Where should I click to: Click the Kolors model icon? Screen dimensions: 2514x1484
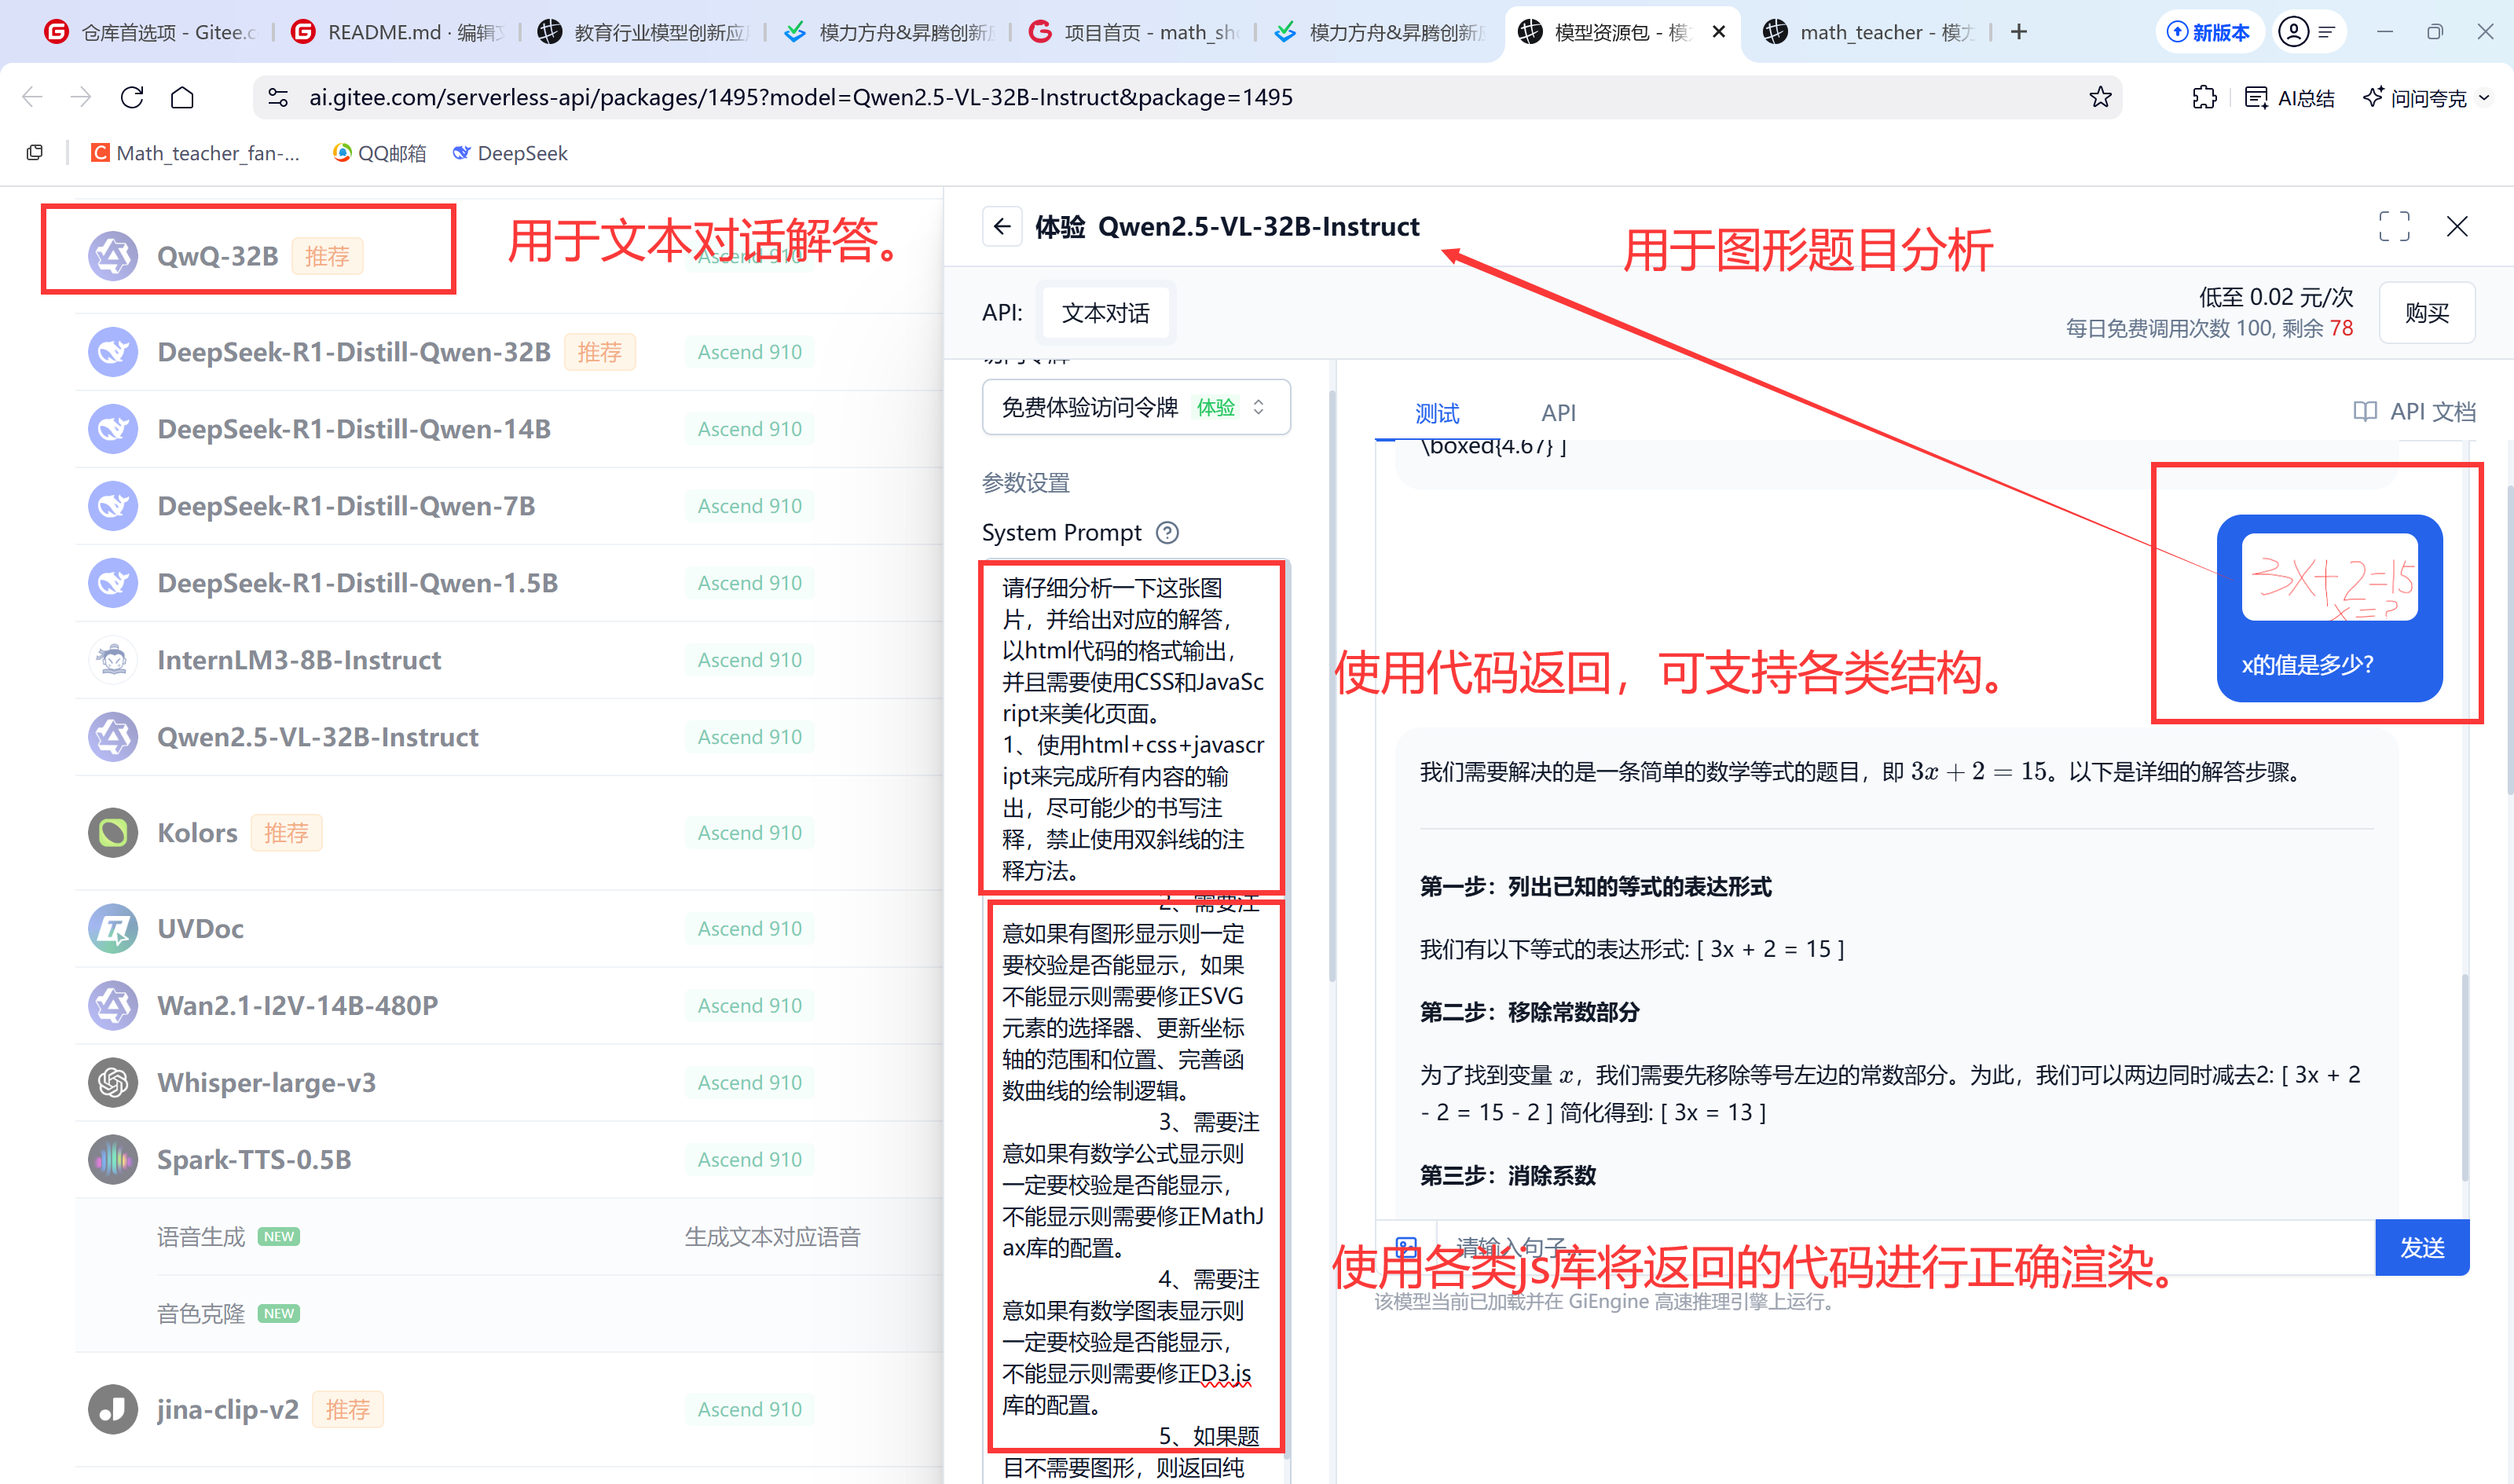[x=113, y=833]
